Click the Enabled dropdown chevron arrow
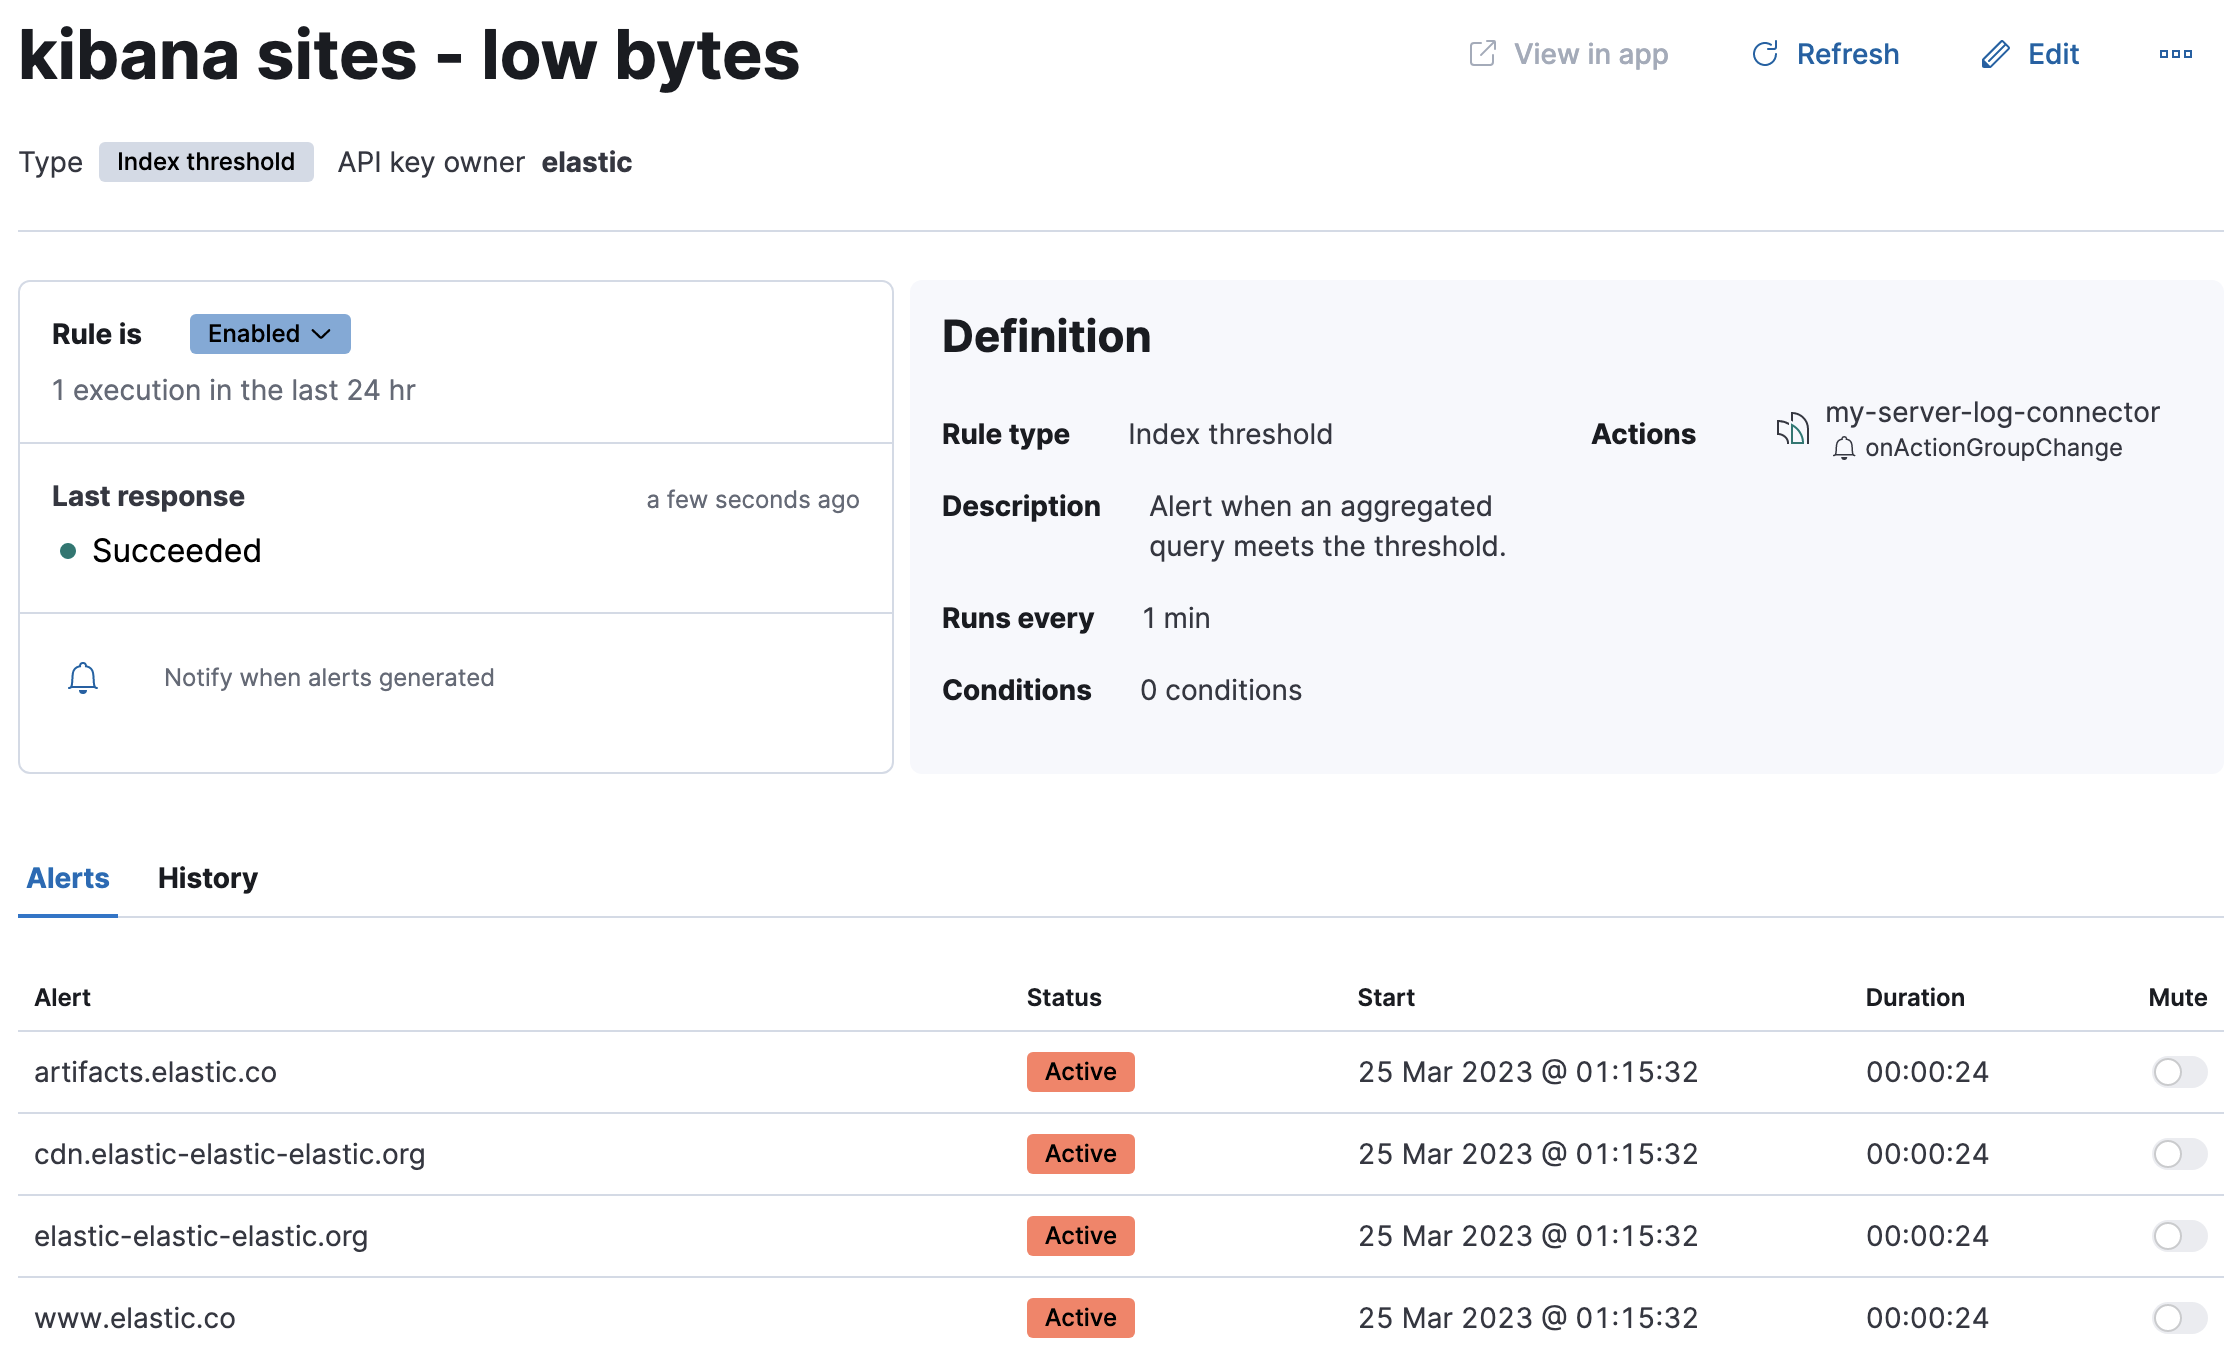Viewport: 2224px width, 1356px height. coord(321,334)
